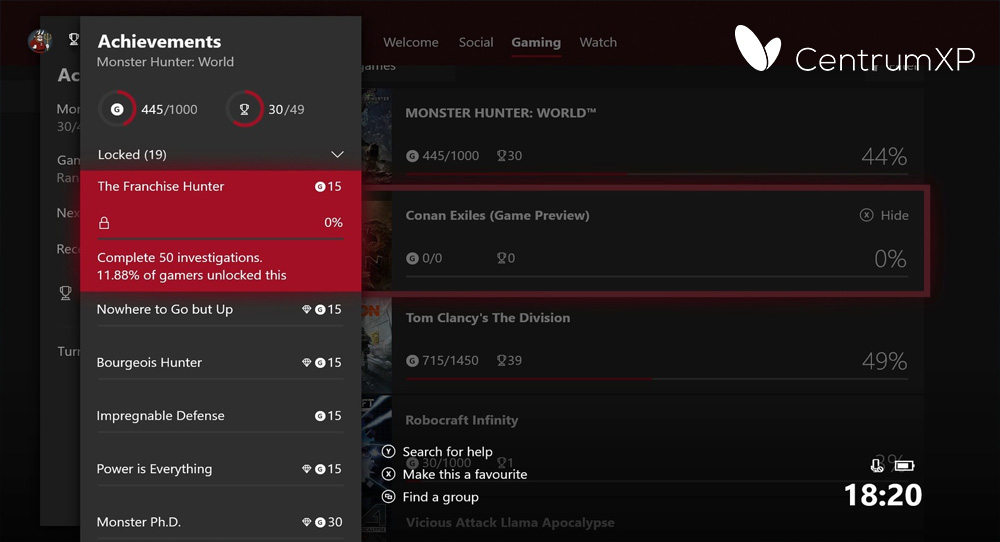Screen dimensions: 1000x542
Task: Click the trophy icon next to avatar
Action: click(73, 40)
